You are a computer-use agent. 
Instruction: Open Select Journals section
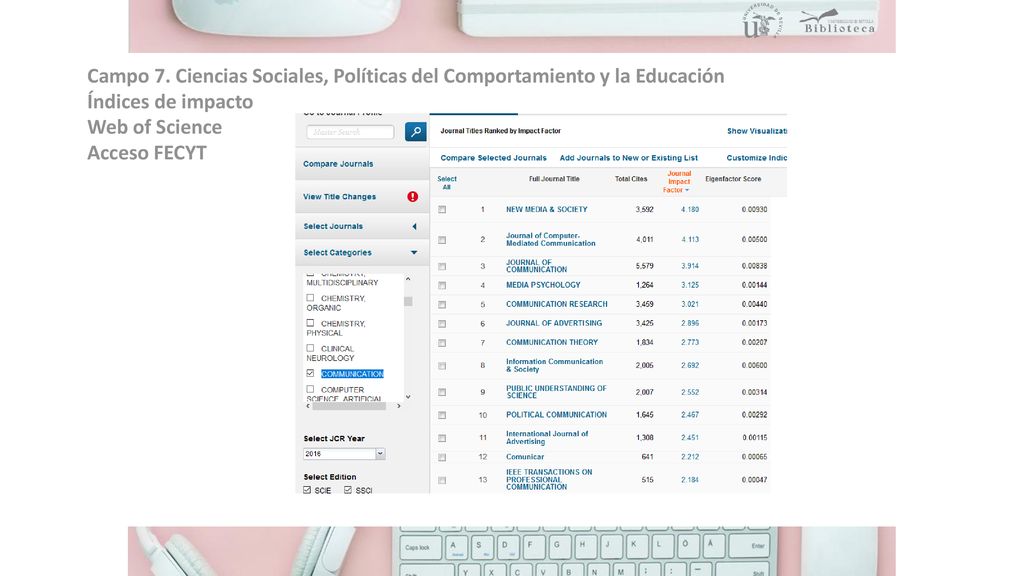333,227
